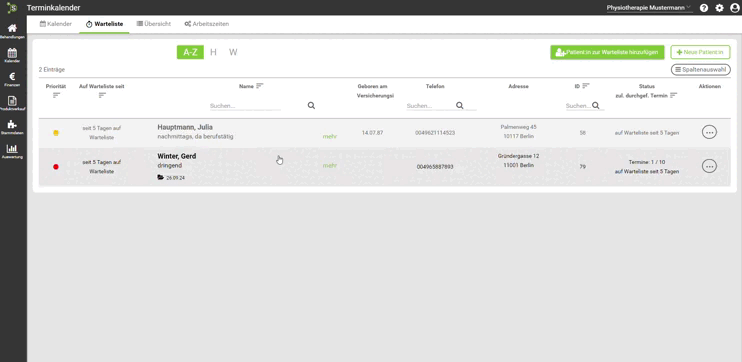Select the Warteliste tab
Image resolution: width=742 pixels, height=362 pixels.
[x=105, y=24]
